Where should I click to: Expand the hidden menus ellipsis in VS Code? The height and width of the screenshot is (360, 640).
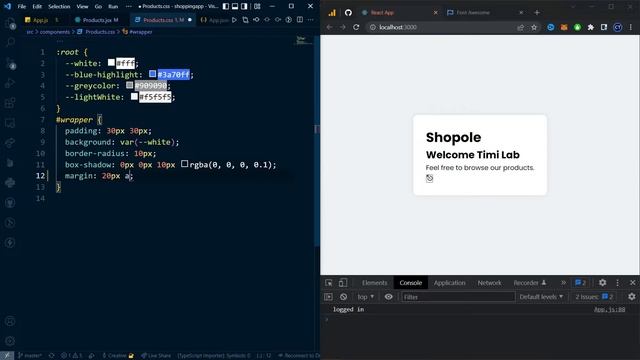point(129,7)
